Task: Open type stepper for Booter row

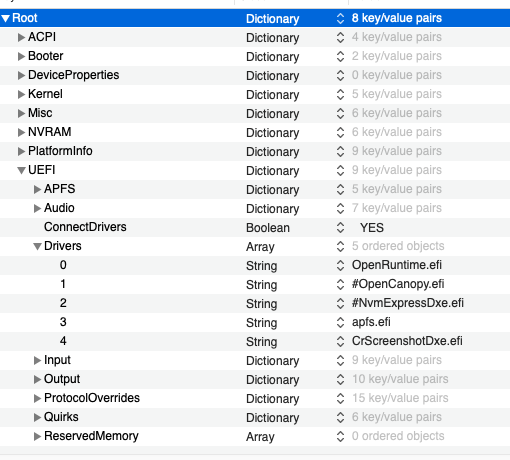Action: (340, 56)
